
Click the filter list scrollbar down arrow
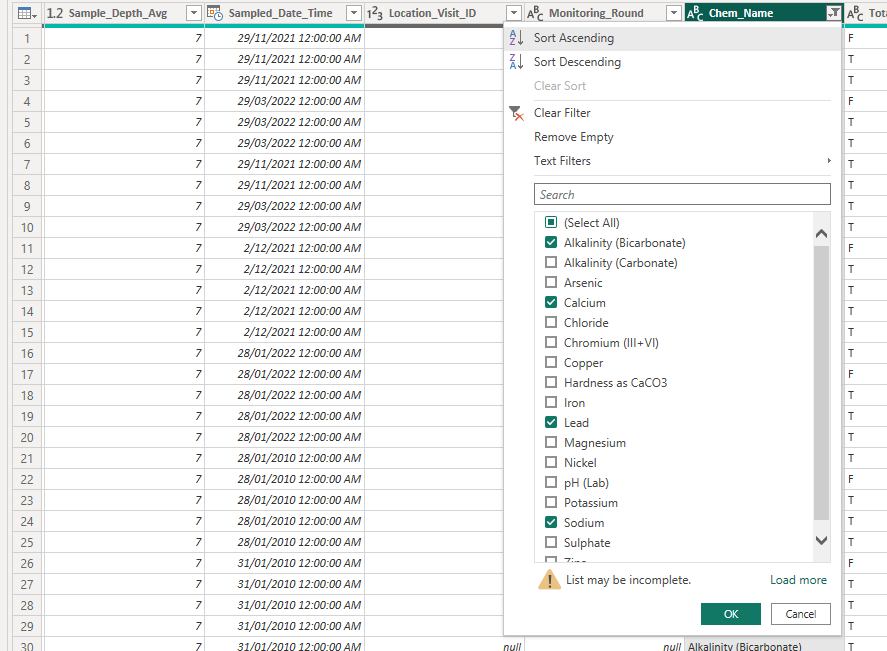[x=822, y=541]
